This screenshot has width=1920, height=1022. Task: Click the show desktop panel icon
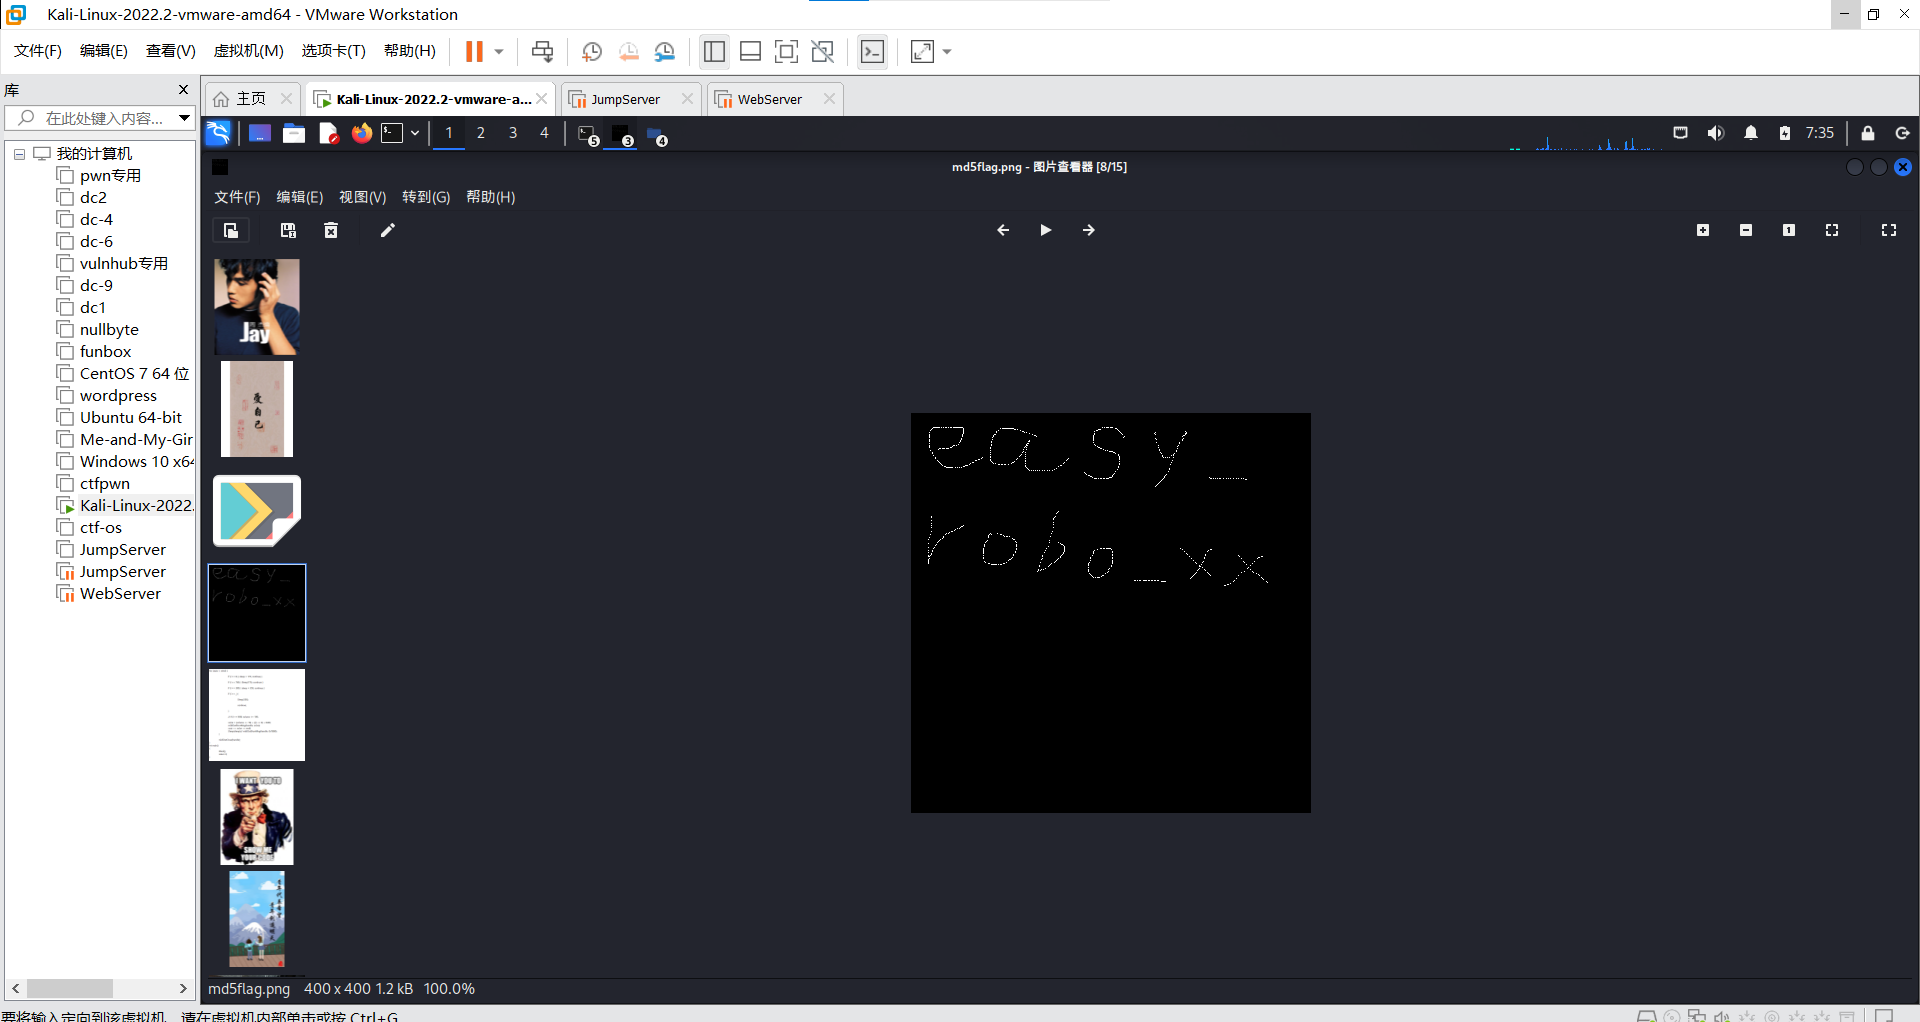point(260,133)
